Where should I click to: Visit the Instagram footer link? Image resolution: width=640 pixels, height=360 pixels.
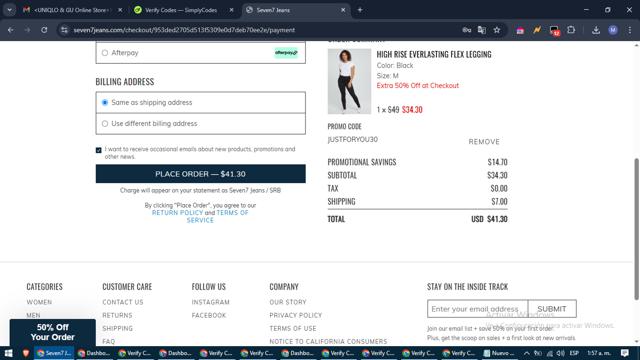(211, 302)
